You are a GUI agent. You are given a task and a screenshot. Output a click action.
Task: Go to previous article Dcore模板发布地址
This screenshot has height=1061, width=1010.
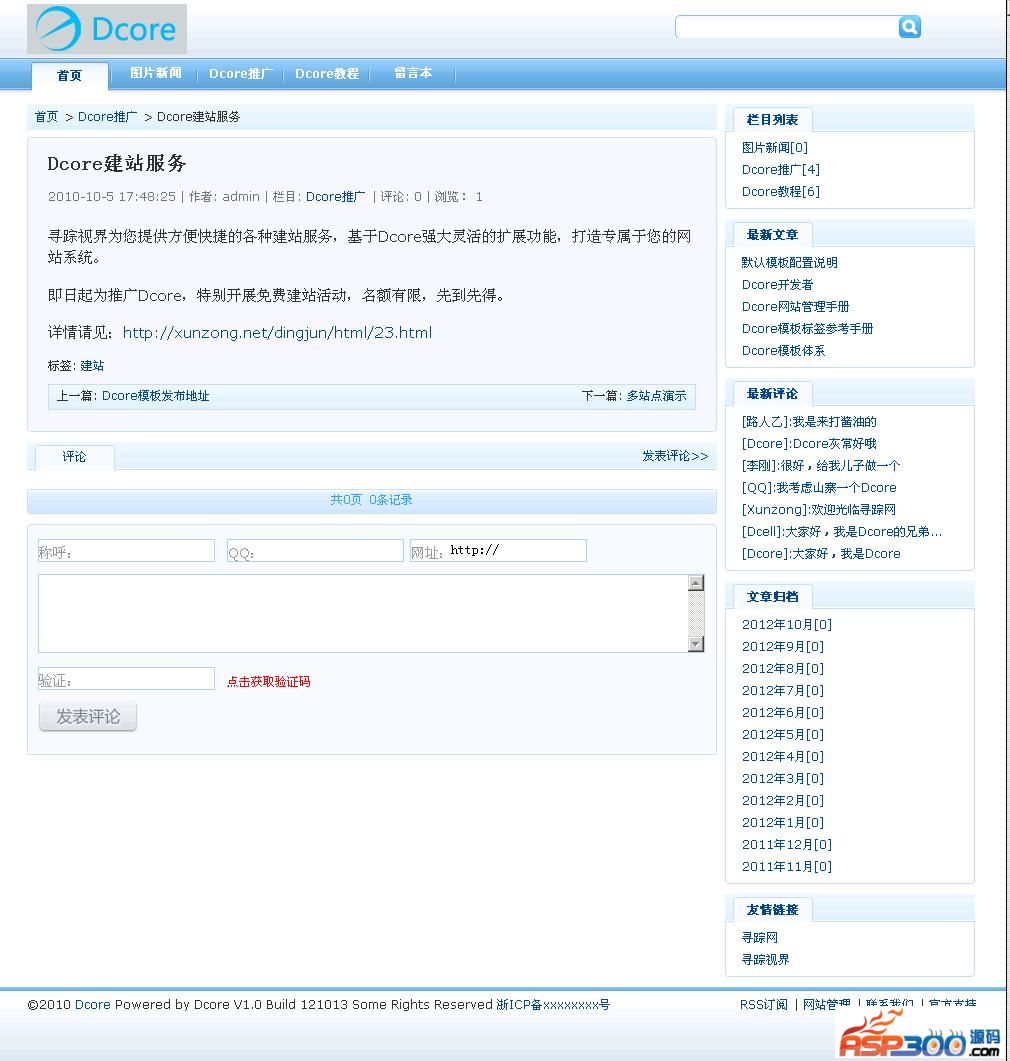pyautogui.click(x=156, y=396)
